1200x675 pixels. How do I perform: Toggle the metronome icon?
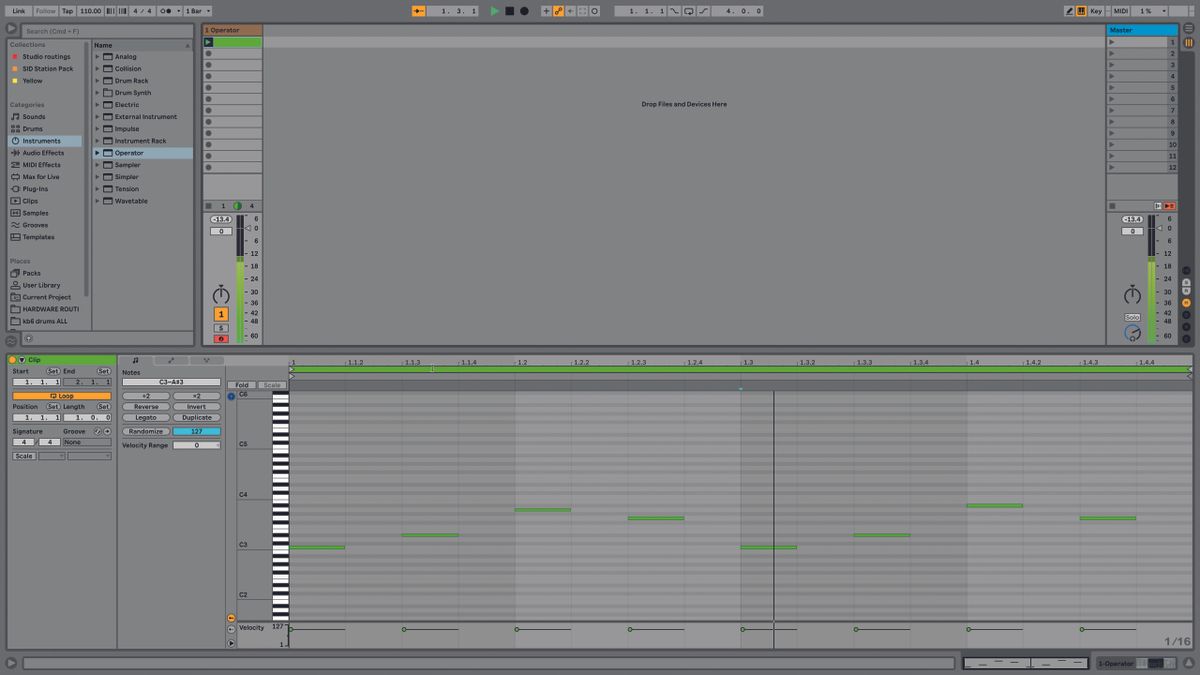click(170, 11)
